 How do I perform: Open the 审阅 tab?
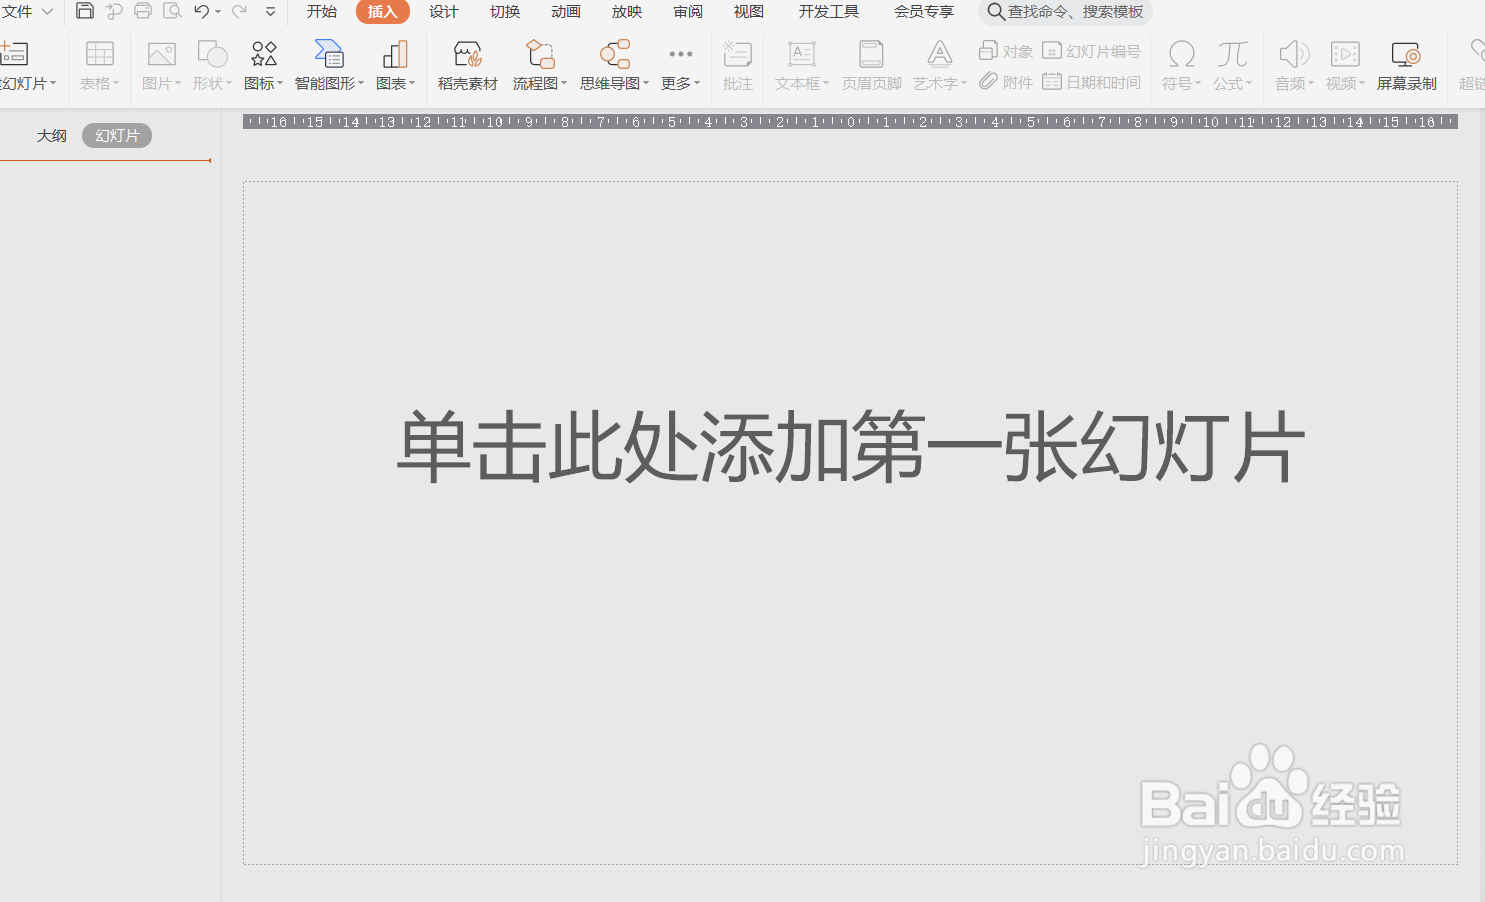(x=688, y=11)
